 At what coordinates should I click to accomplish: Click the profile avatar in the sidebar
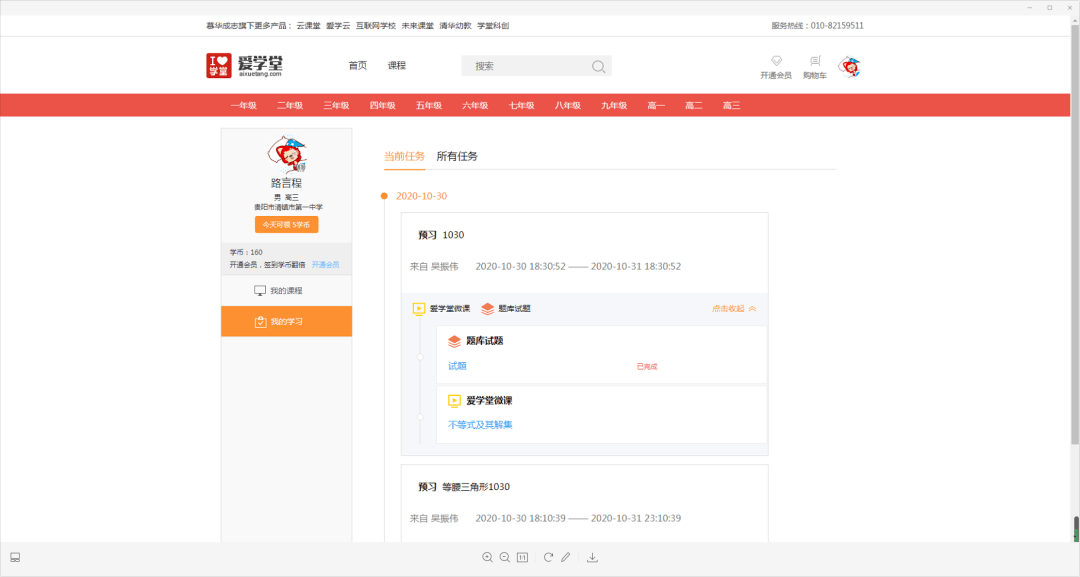pyautogui.click(x=287, y=154)
